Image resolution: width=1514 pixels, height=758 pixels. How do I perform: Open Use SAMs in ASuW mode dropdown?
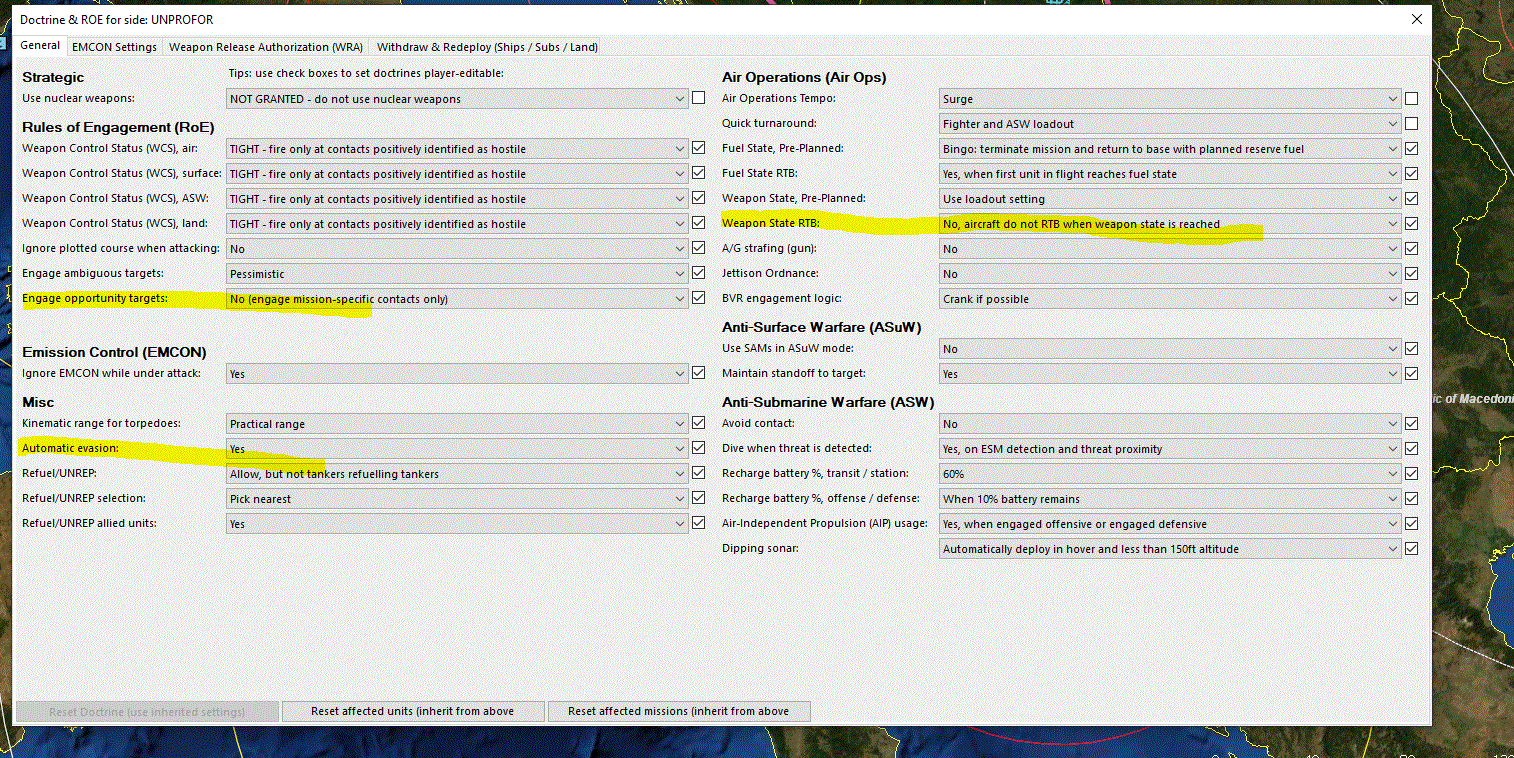click(x=1170, y=349)
